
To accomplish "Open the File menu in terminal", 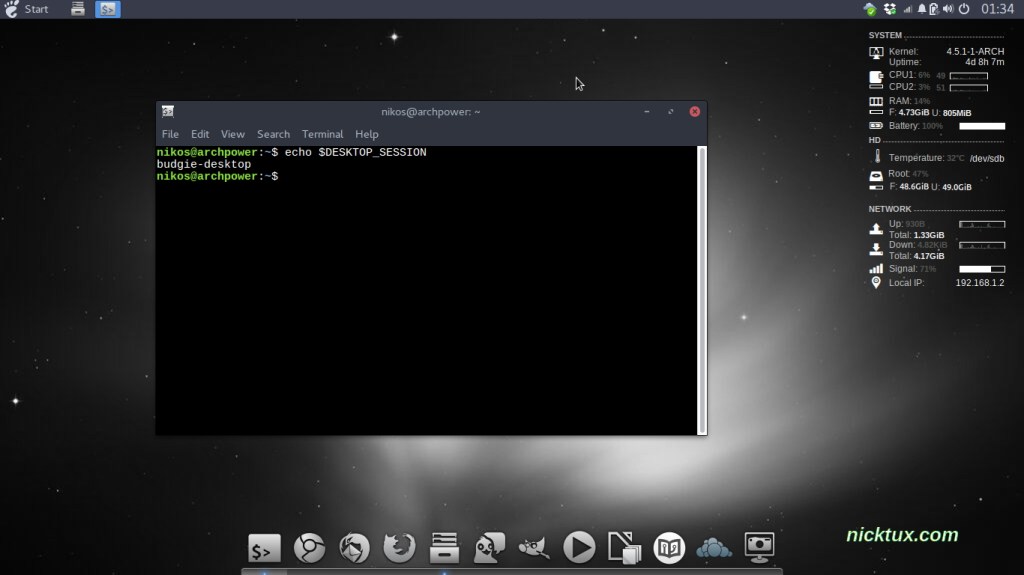I will click(170, 134).
